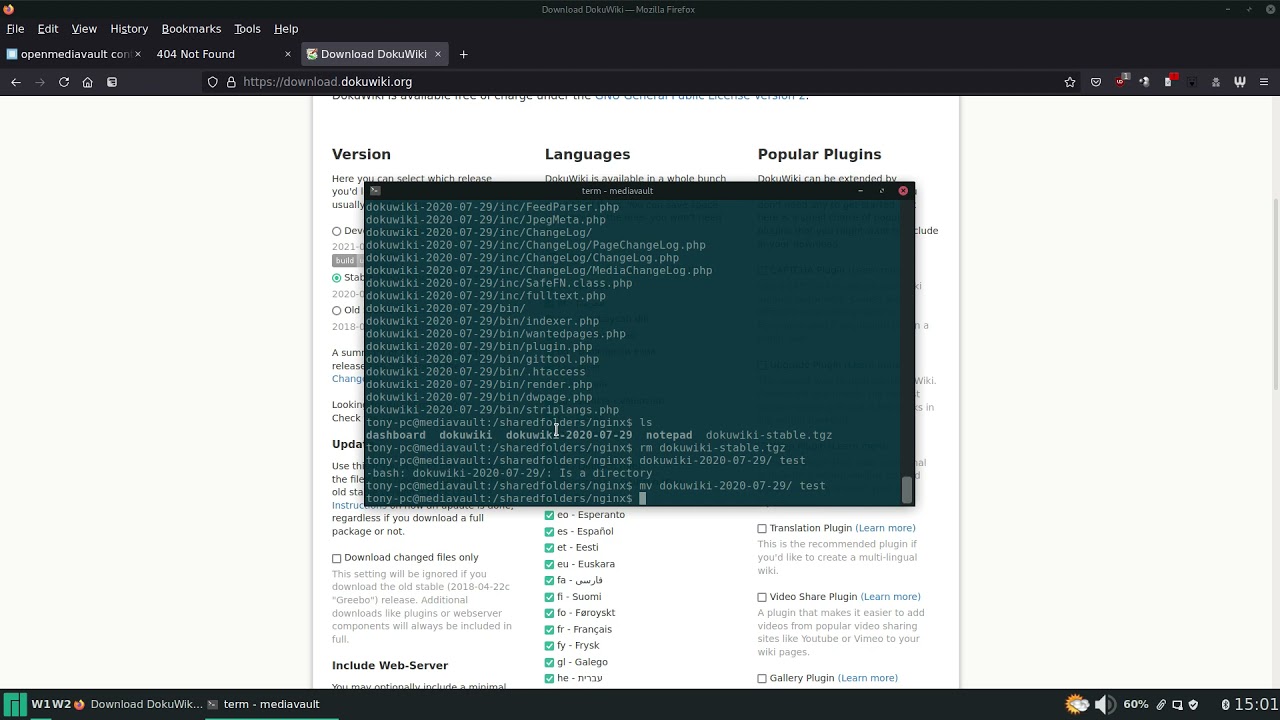Open the Help menu
This screenshot has height=720, width=1280.
click(x=286, y=29)
